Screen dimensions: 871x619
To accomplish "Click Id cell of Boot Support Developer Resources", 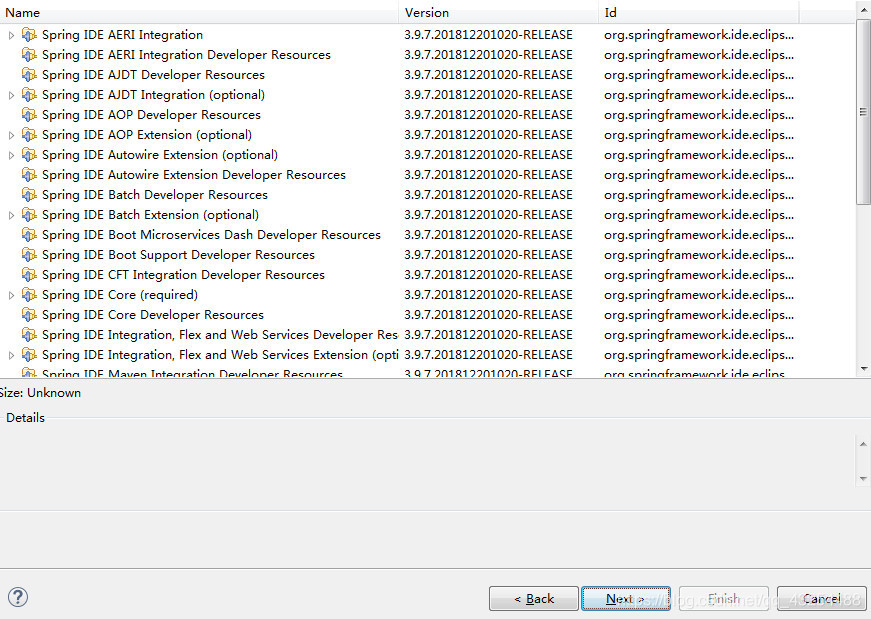I will click(x=699, y=255).
